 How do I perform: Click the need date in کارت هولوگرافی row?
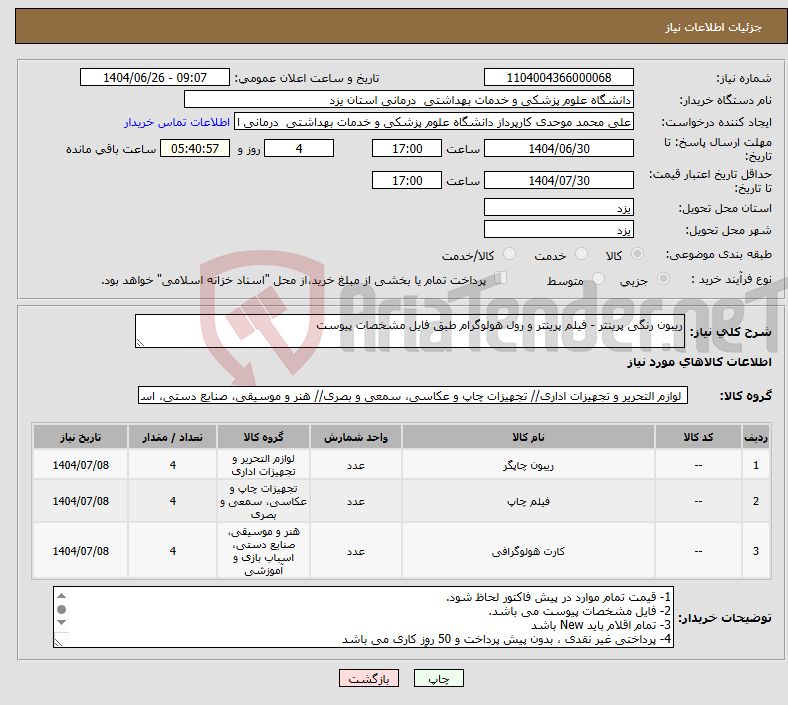pyautogui.click(x=80, y=551)
